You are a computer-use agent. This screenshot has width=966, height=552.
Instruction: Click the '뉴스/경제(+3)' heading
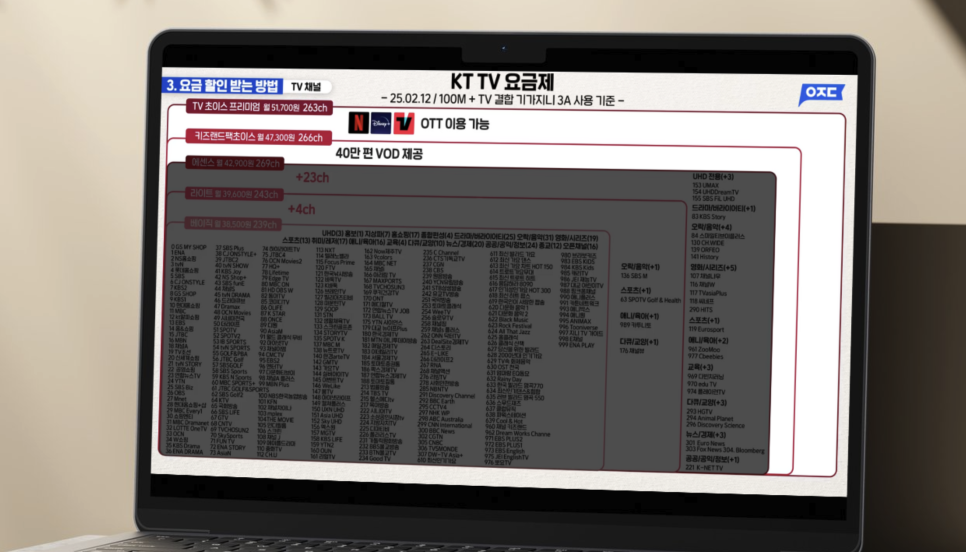pos(706,436)
